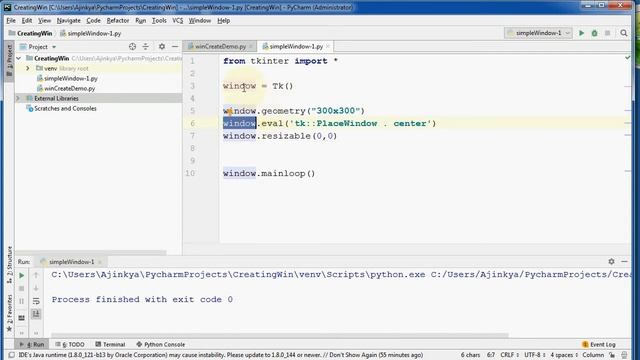Screen dimensions: 640x360
Task: Click the Run panel pause output icon
Action: [x=22, y=301]
